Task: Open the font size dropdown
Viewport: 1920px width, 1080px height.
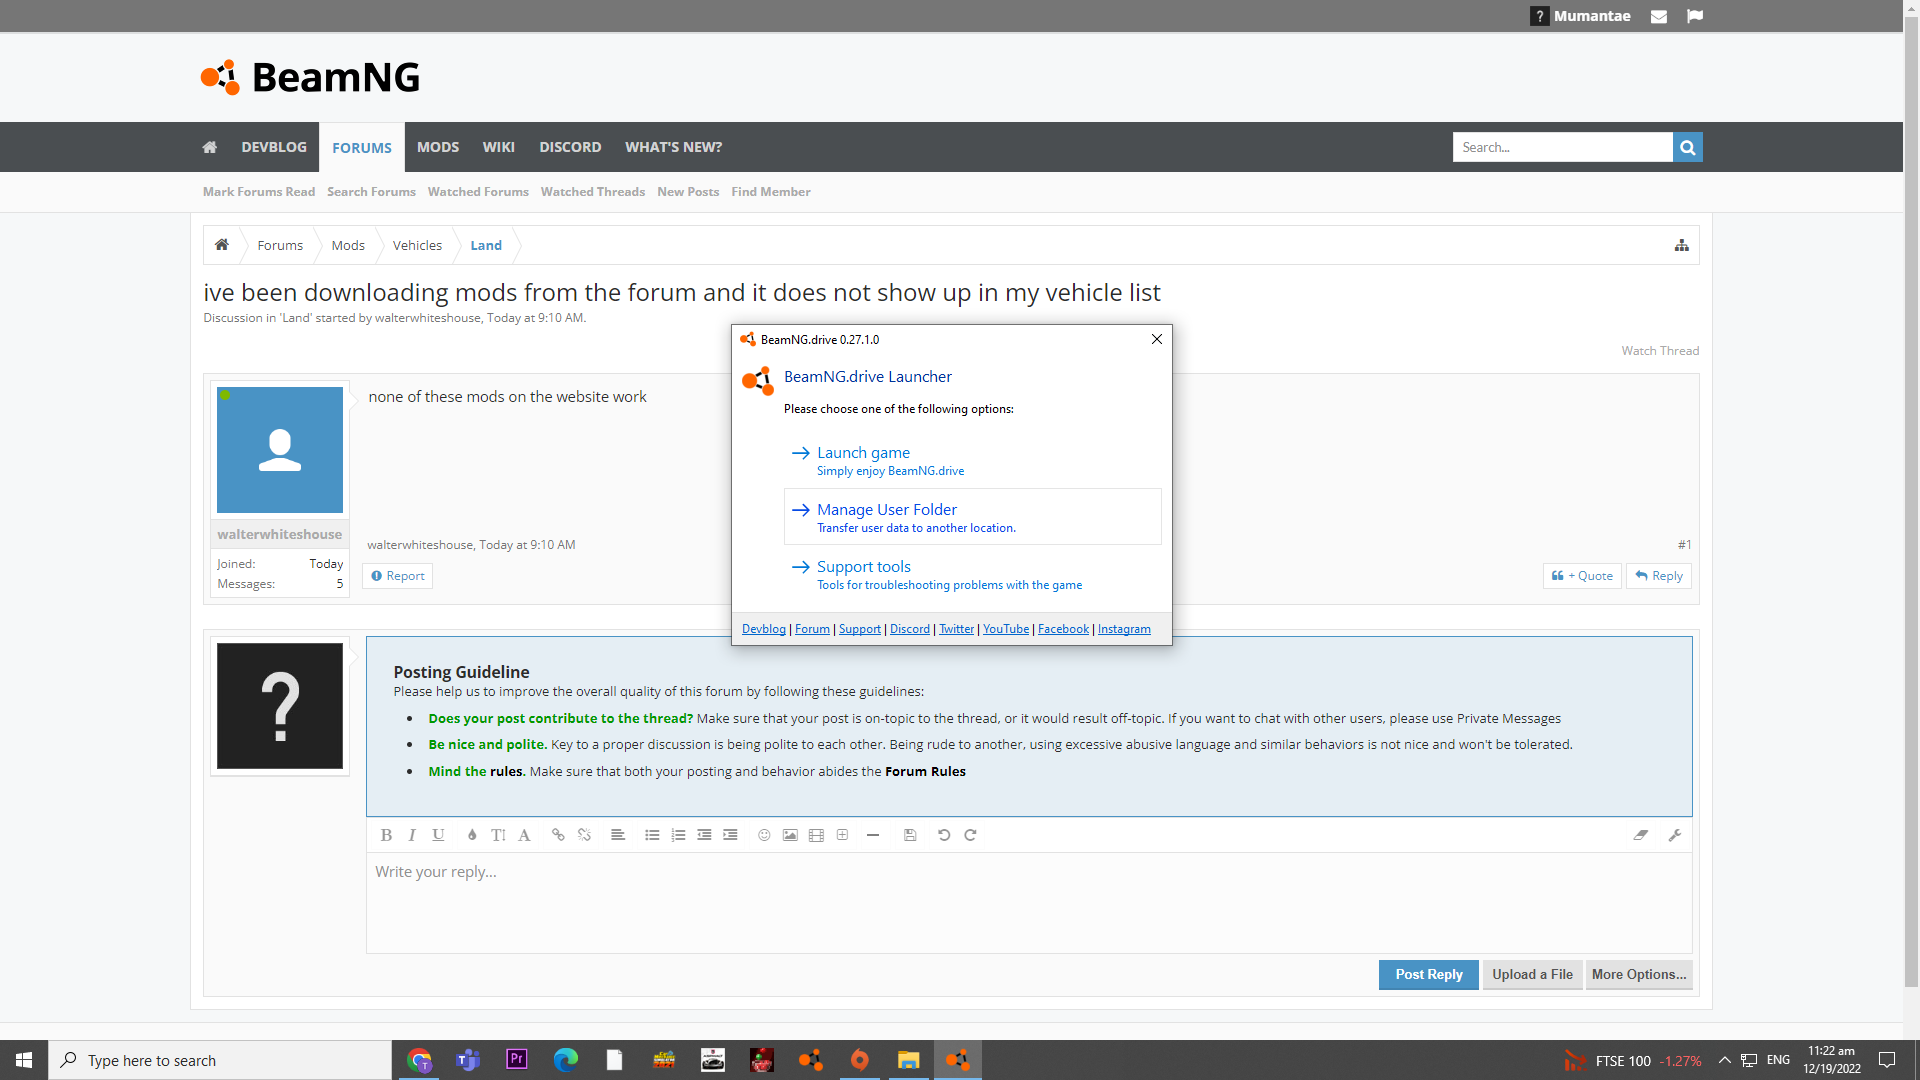Action: tap(498, 835)
